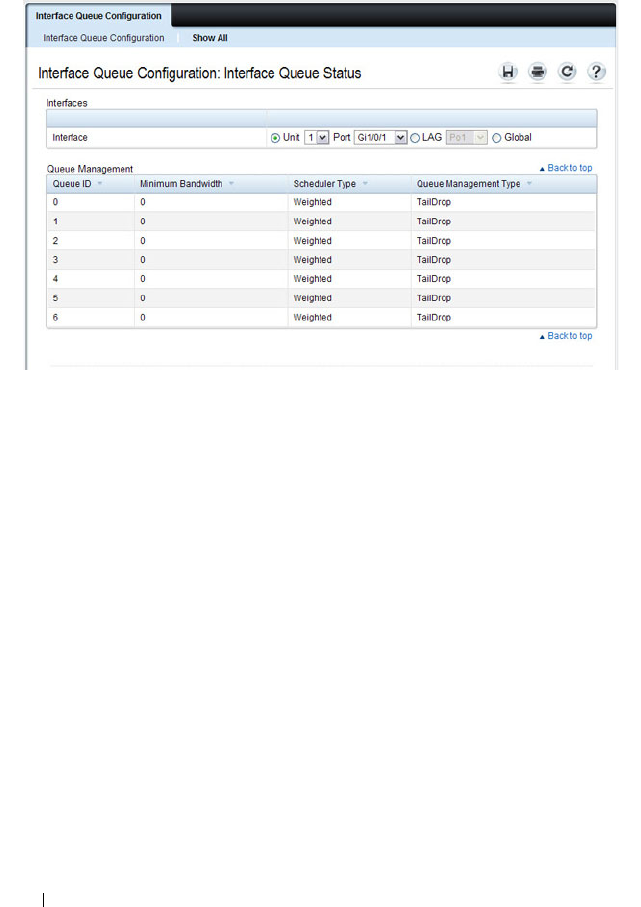
Task: Click Minimum Bandwidth value in queue 2 row
Action: pyautogui.click(x=143, y=241)
